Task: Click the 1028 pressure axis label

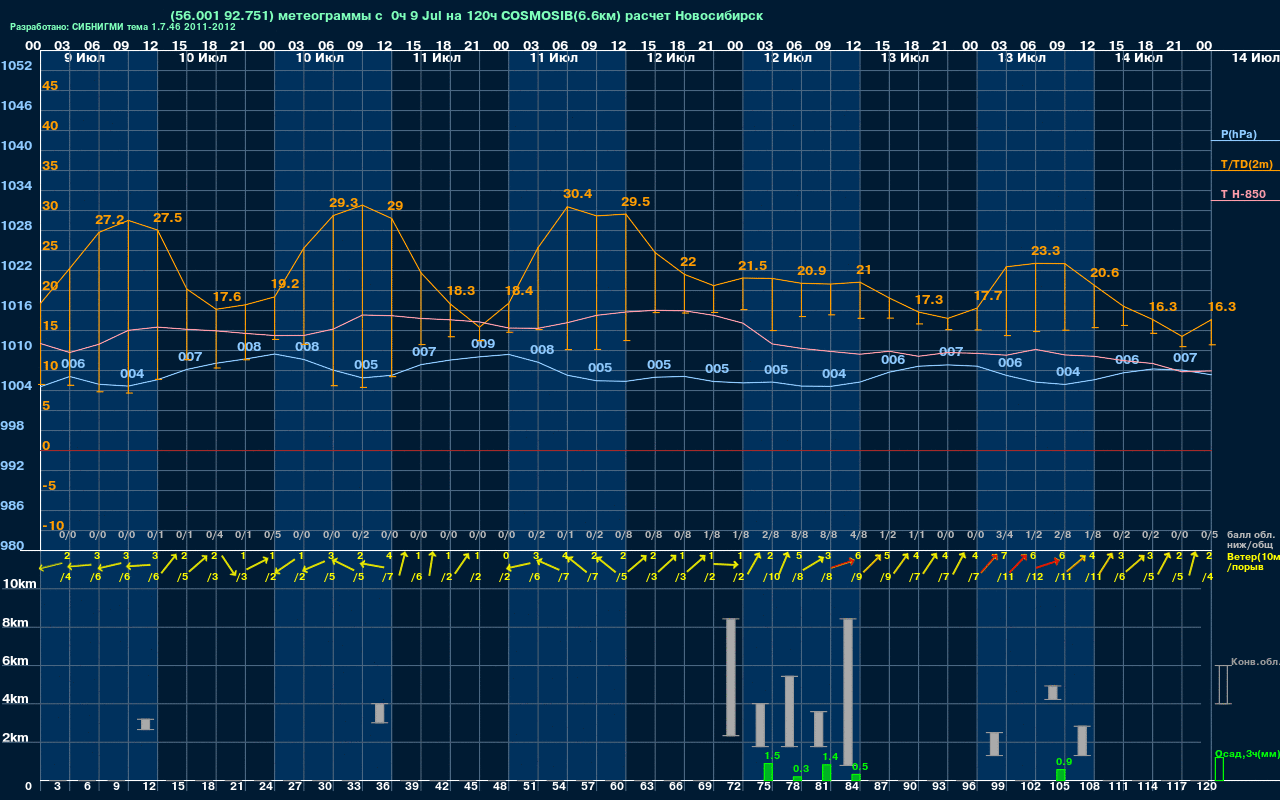Action: click(x=16, y=226)
